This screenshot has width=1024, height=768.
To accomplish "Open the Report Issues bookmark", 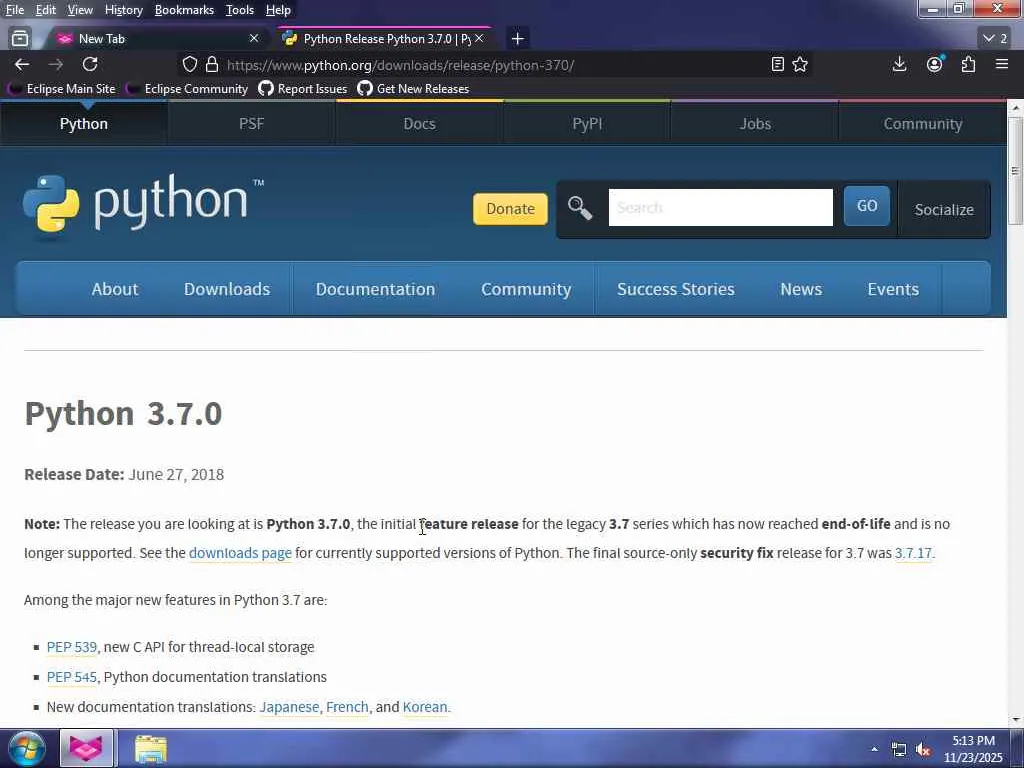I will coord(303,89).
